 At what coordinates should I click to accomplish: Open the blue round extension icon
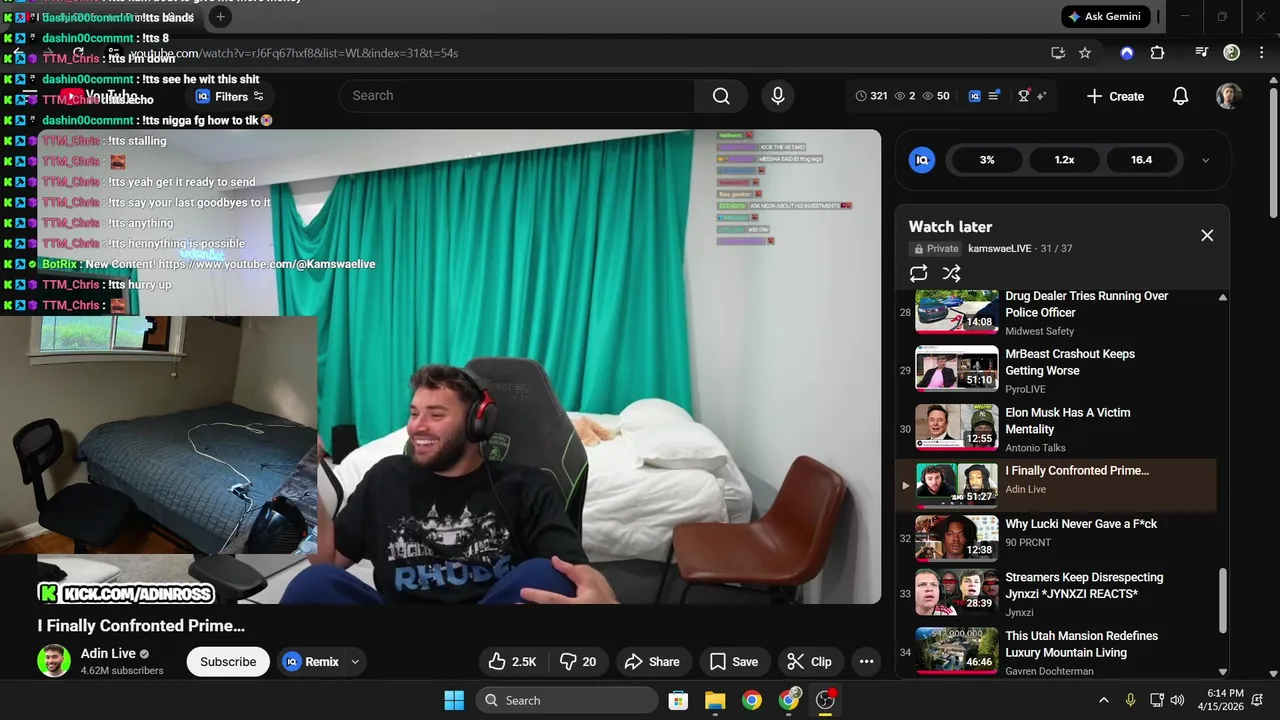coord(1127,53)
